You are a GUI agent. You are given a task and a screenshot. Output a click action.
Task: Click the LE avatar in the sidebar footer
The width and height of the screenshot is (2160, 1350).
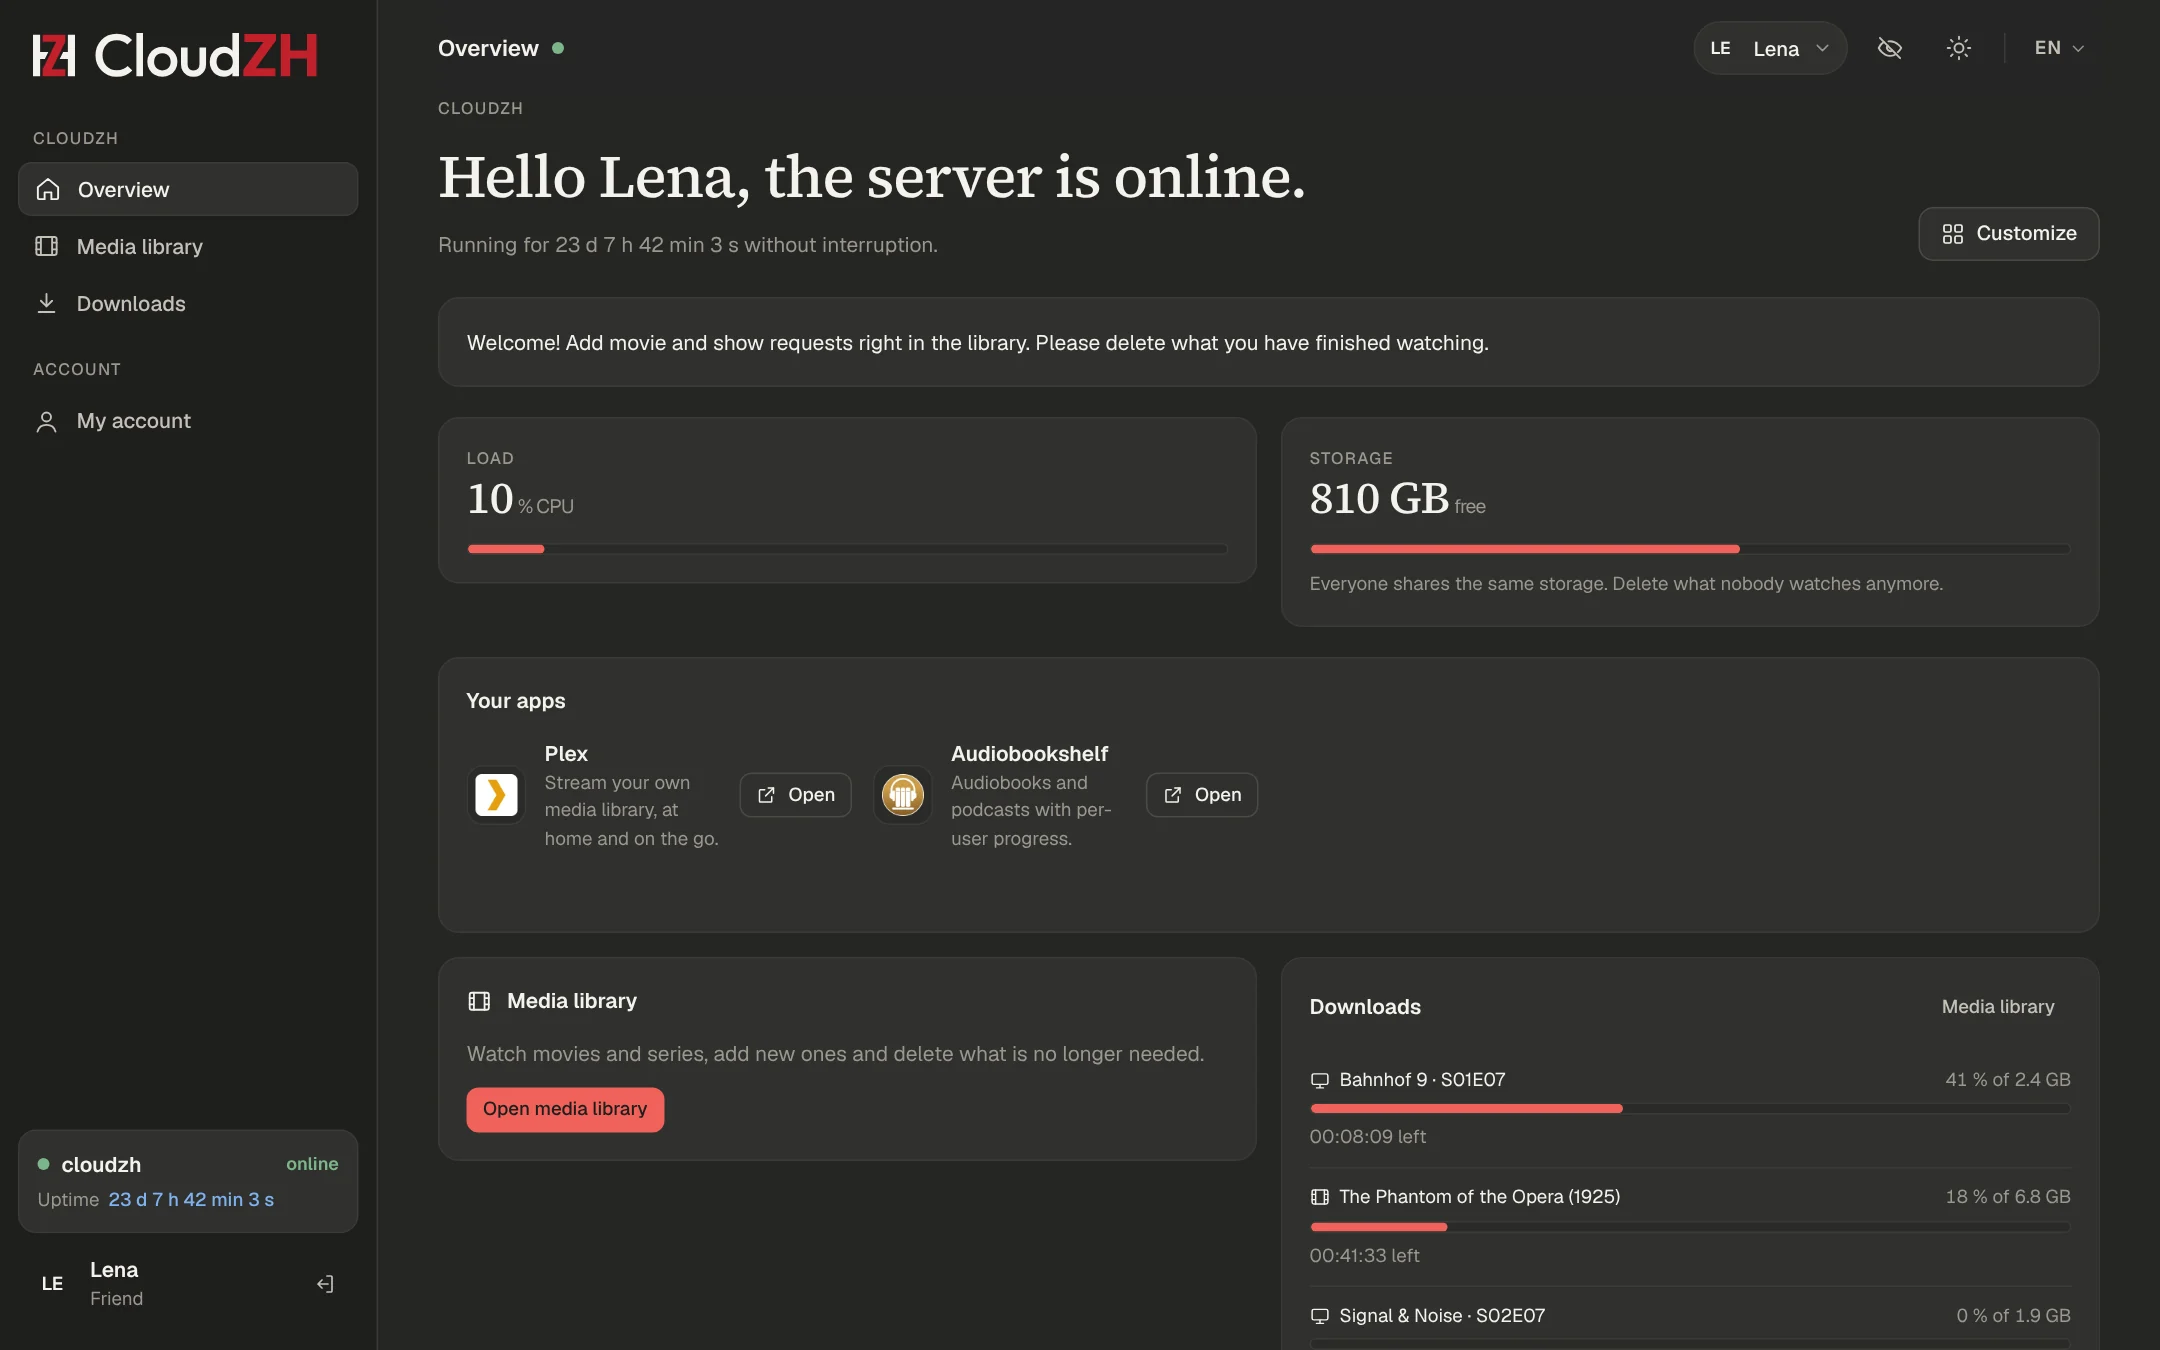tap(52, 1284)
